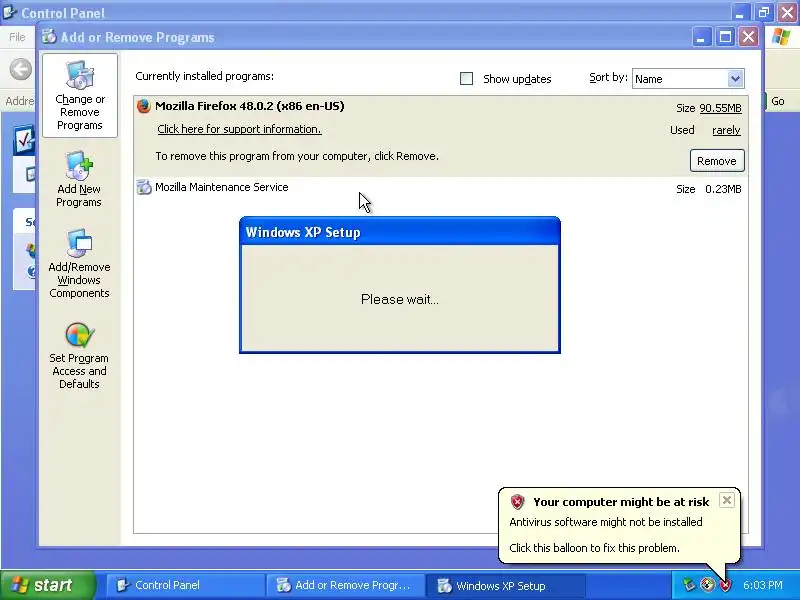
Task: Click the Mozilla Firefox program icon
Action: click(144, 106)
